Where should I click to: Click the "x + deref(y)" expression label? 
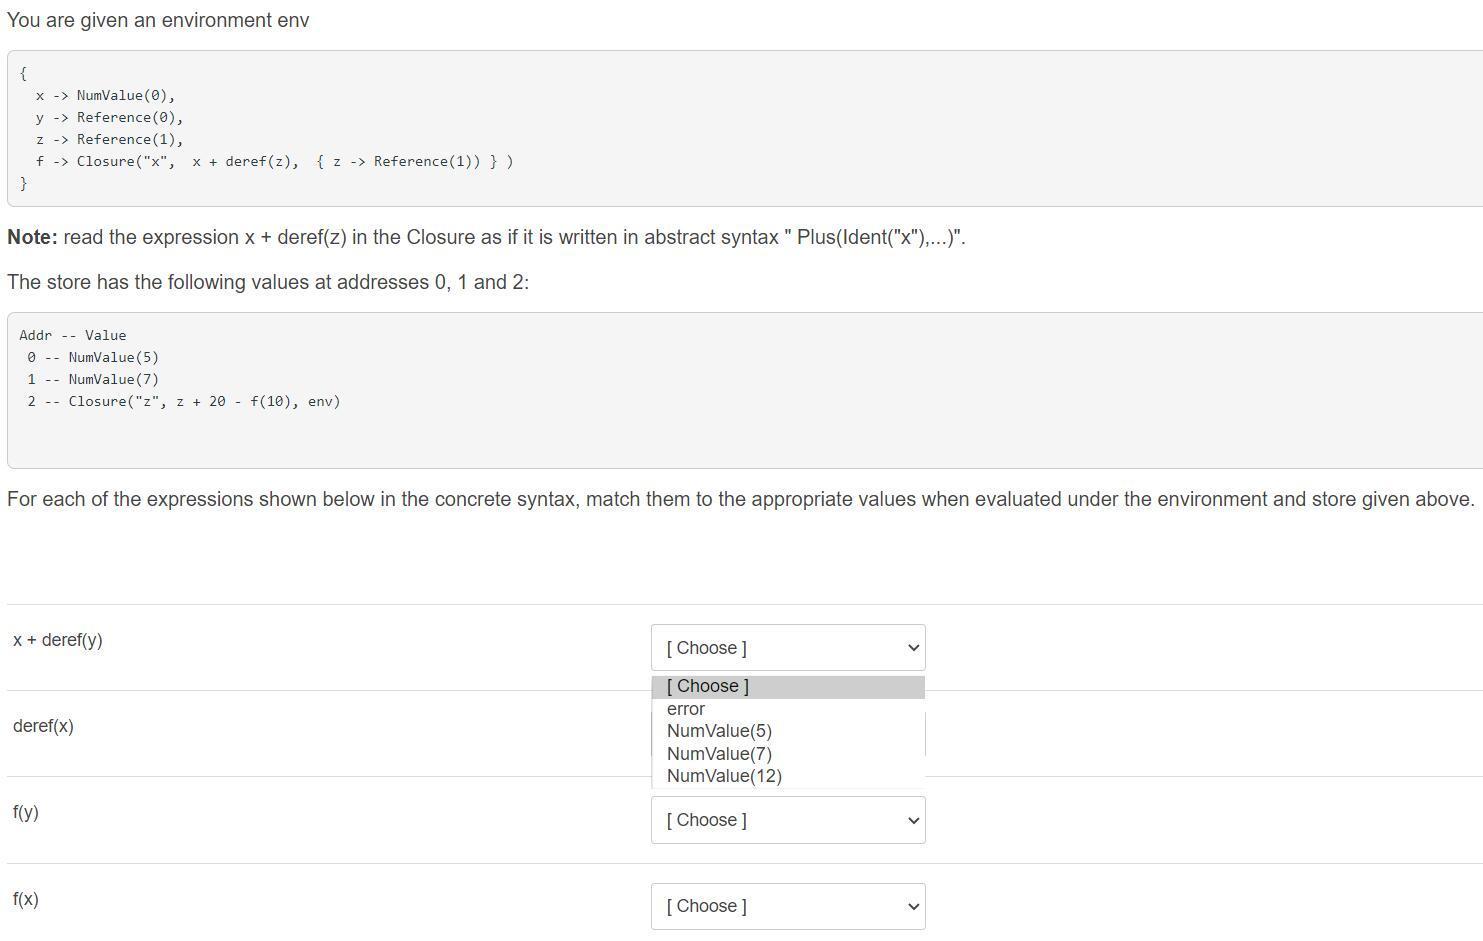click(x=58, y=639)
